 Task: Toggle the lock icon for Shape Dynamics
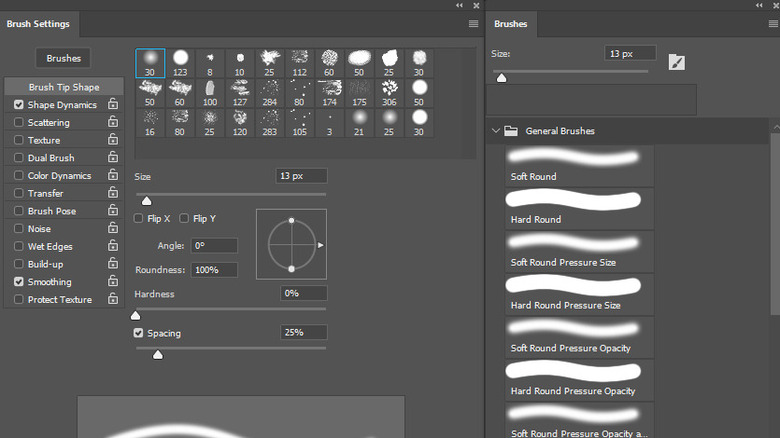[x=113, y=105]
